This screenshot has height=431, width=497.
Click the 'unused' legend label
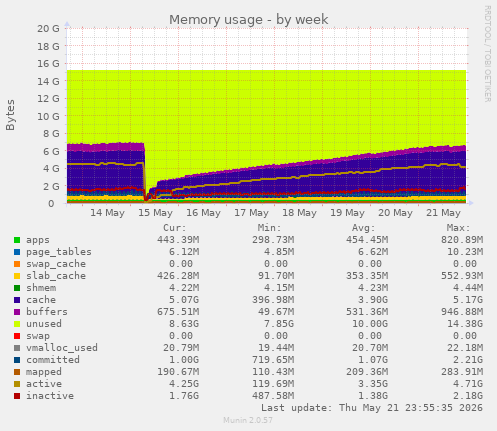coord(44,324)
